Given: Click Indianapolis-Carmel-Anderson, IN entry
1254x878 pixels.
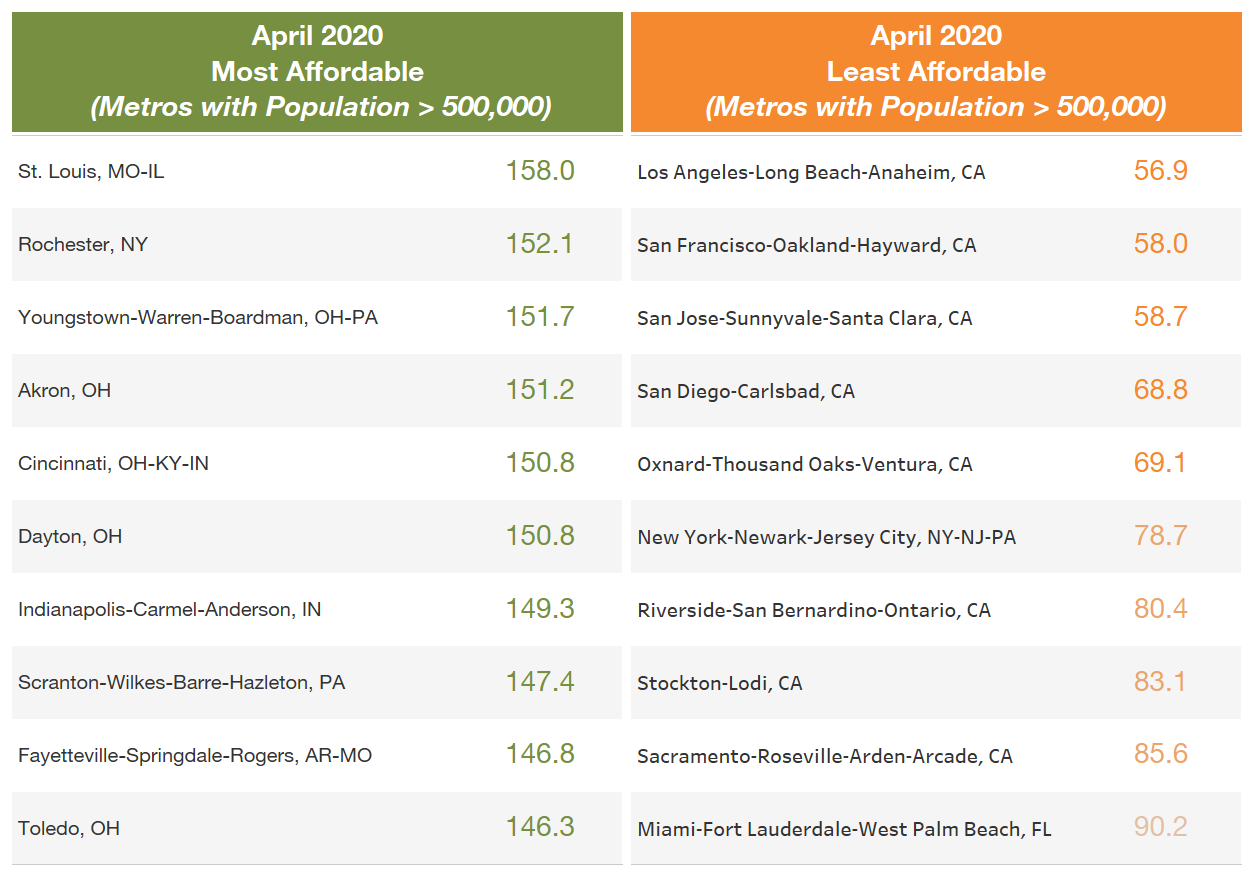Looking at the screenshot, I should pyautogui.click(x=170, y=610).
